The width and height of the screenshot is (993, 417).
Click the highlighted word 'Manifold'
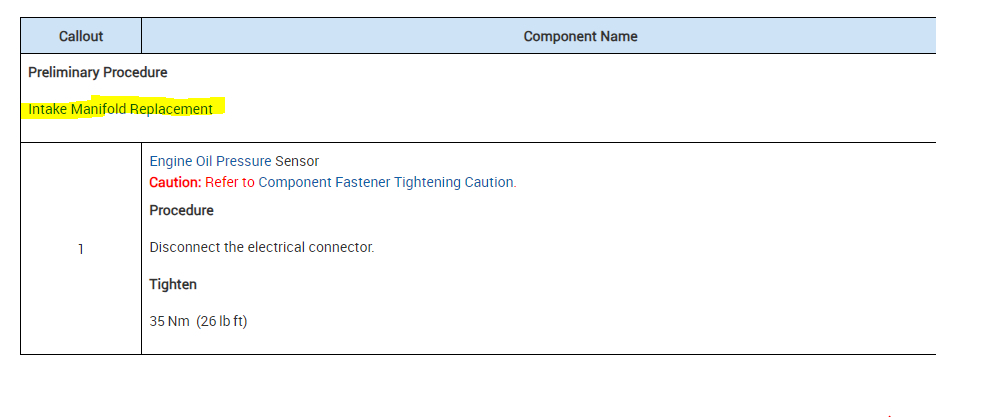[98, 109]
